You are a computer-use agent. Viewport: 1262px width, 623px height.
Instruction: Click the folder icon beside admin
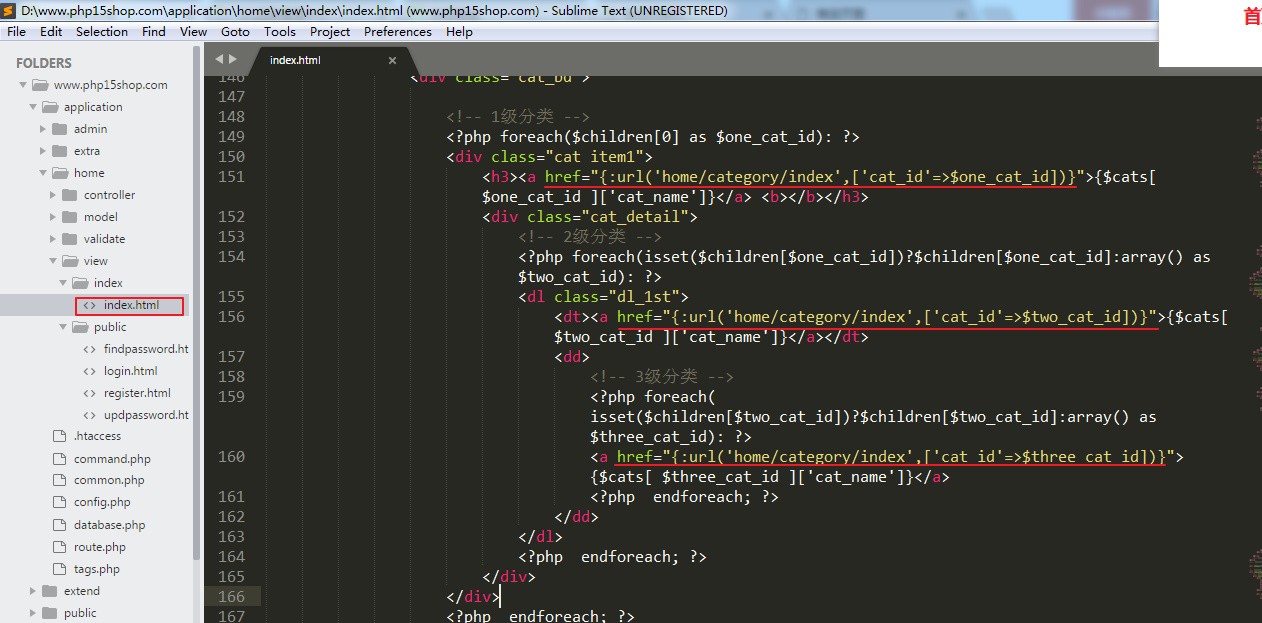click(59, 129)
